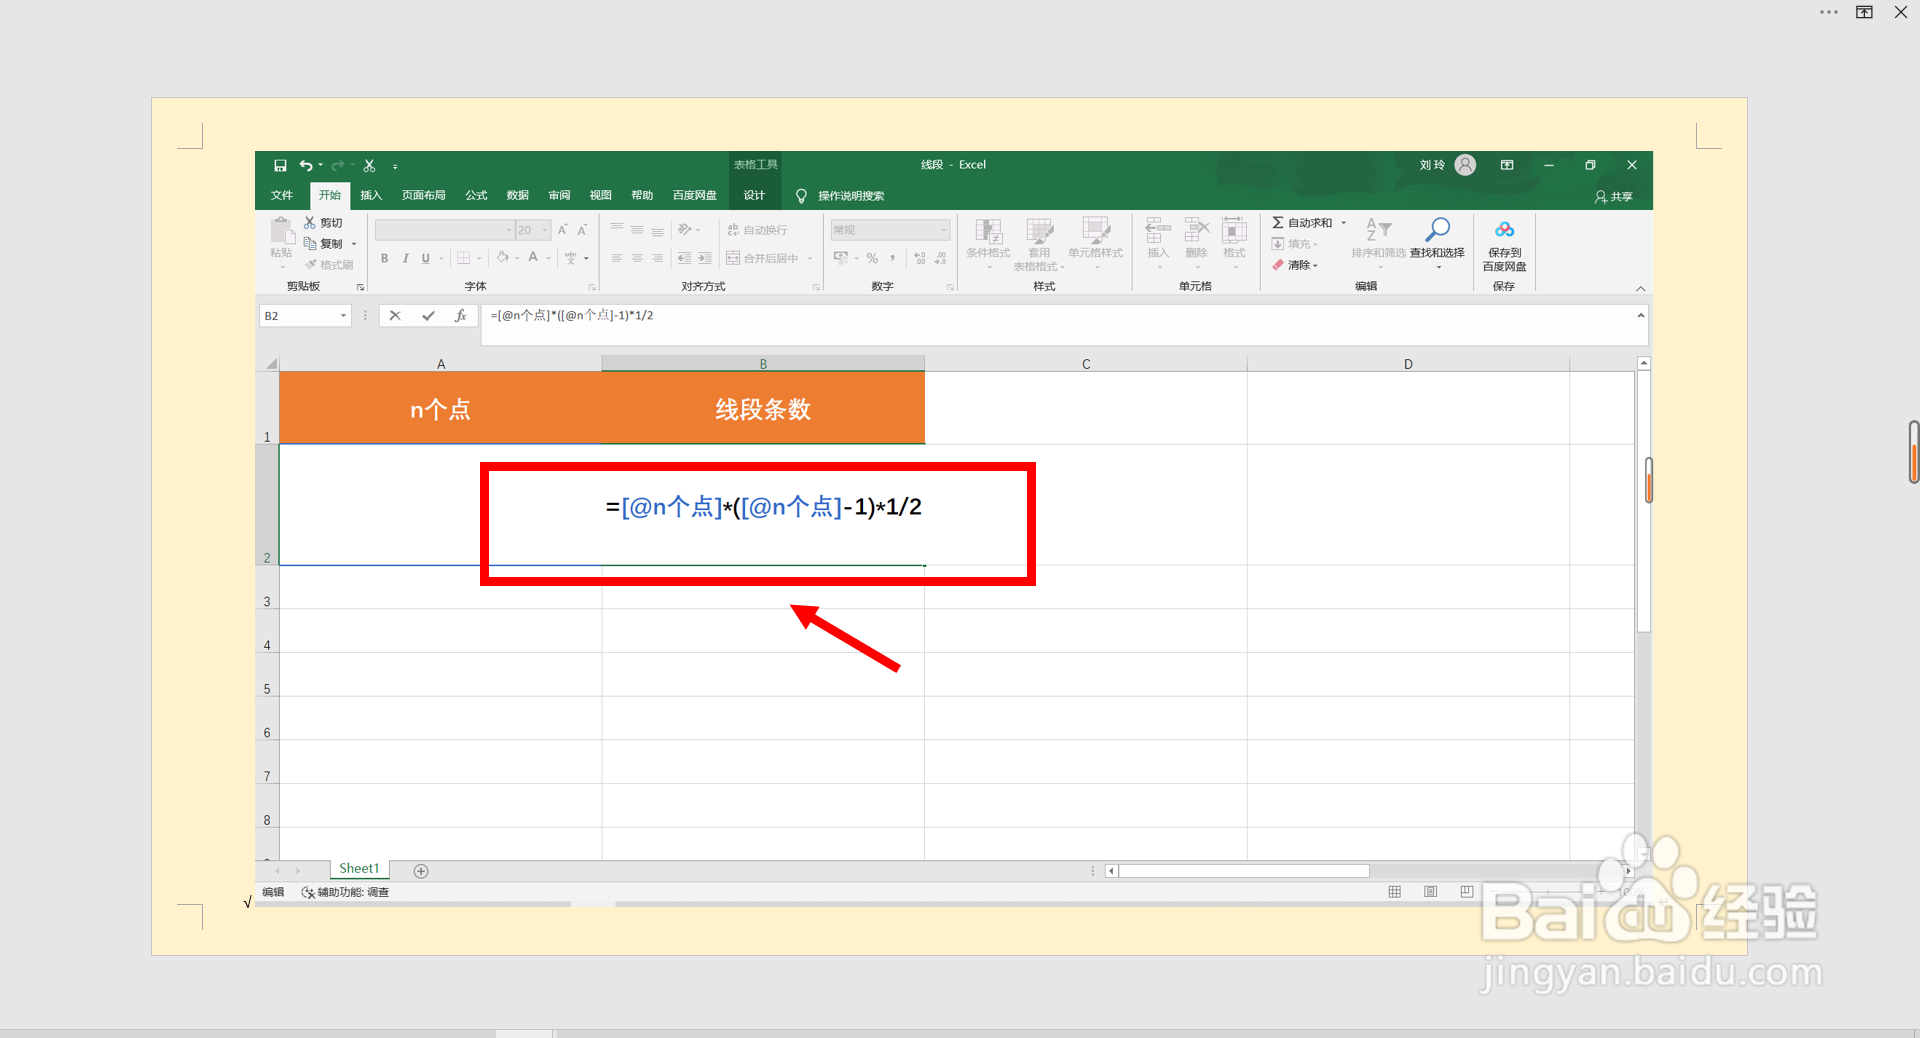Click the 剪切 cut button
The image size is (1928, 1038).
(323, 223)
